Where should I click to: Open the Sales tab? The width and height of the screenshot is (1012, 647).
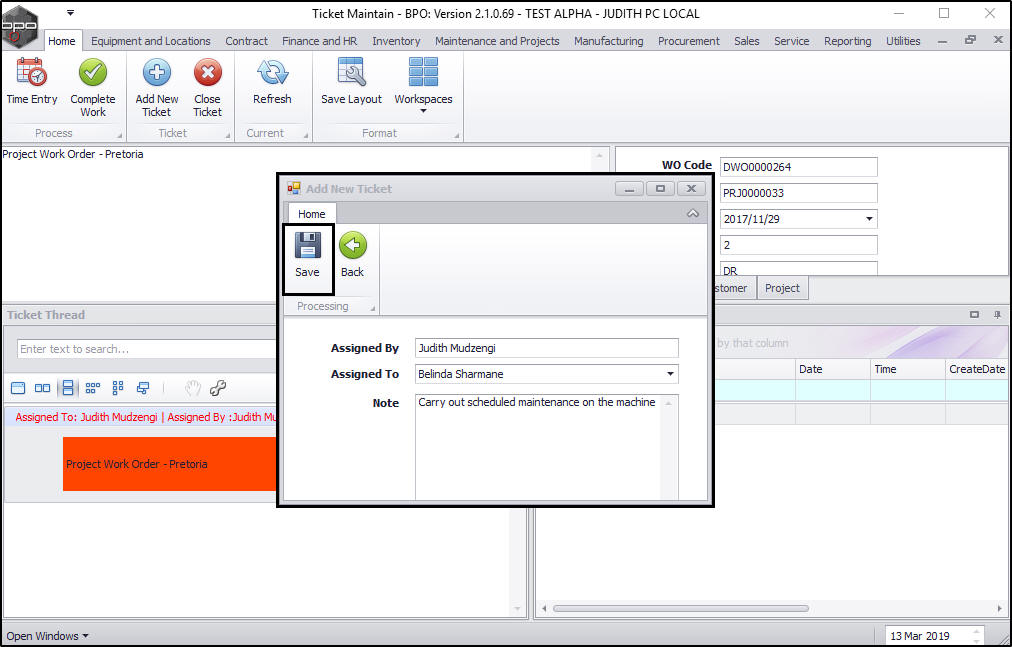(x=747, y=41)
